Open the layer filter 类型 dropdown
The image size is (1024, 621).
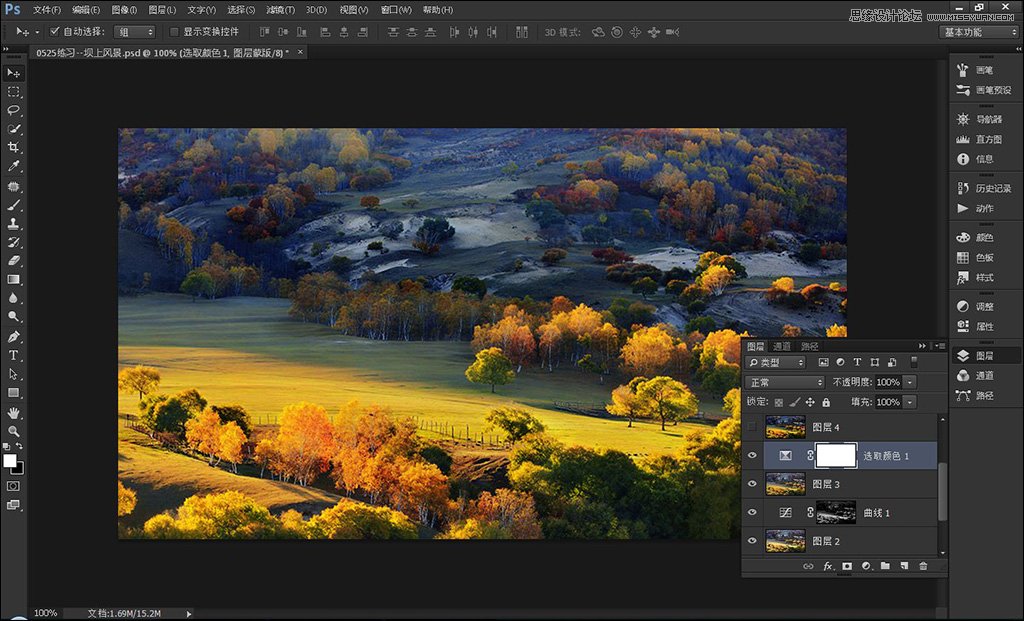coord(775,361)
